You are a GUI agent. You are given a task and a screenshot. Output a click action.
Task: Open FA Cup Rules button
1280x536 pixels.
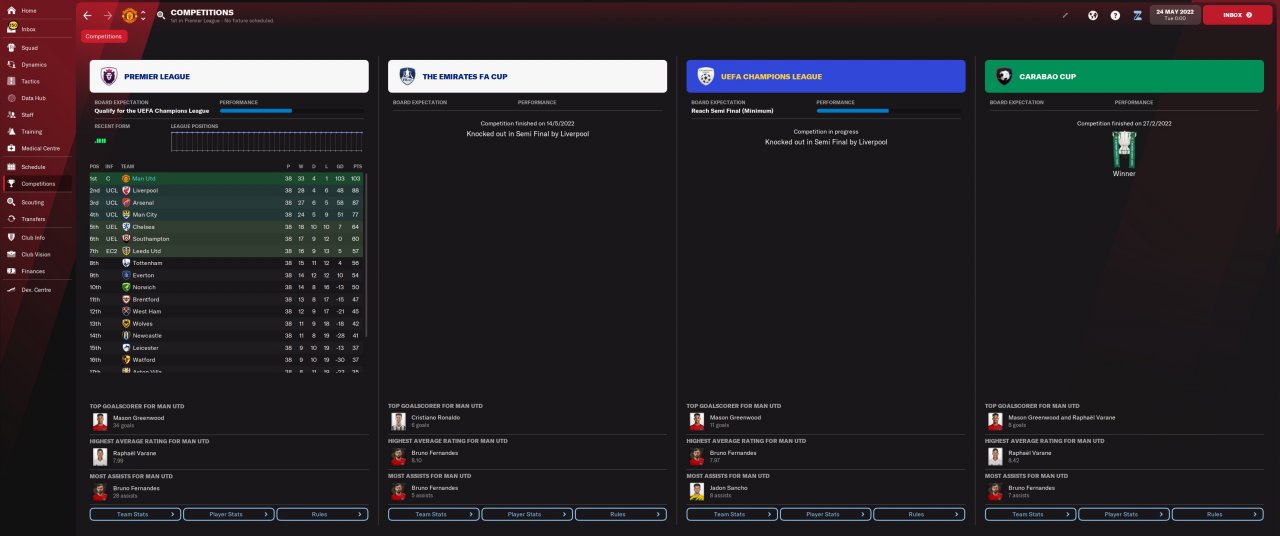pos(620,514)
